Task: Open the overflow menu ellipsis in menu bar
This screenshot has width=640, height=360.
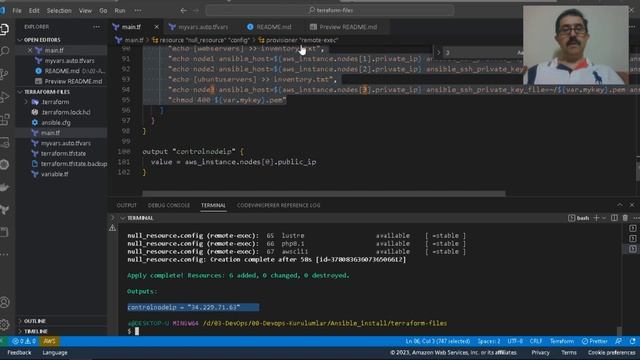Action: pyautogui.click(x=138, y=11)
